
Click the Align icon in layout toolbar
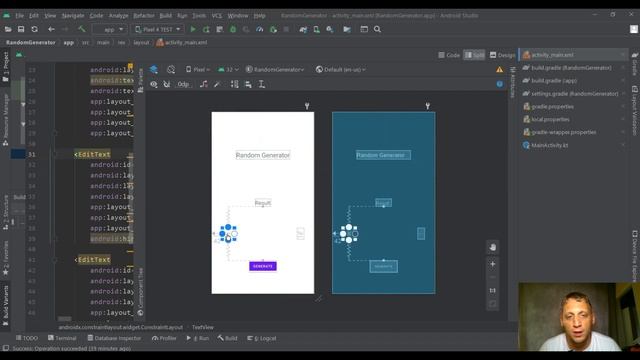click(x=248, y=84)
